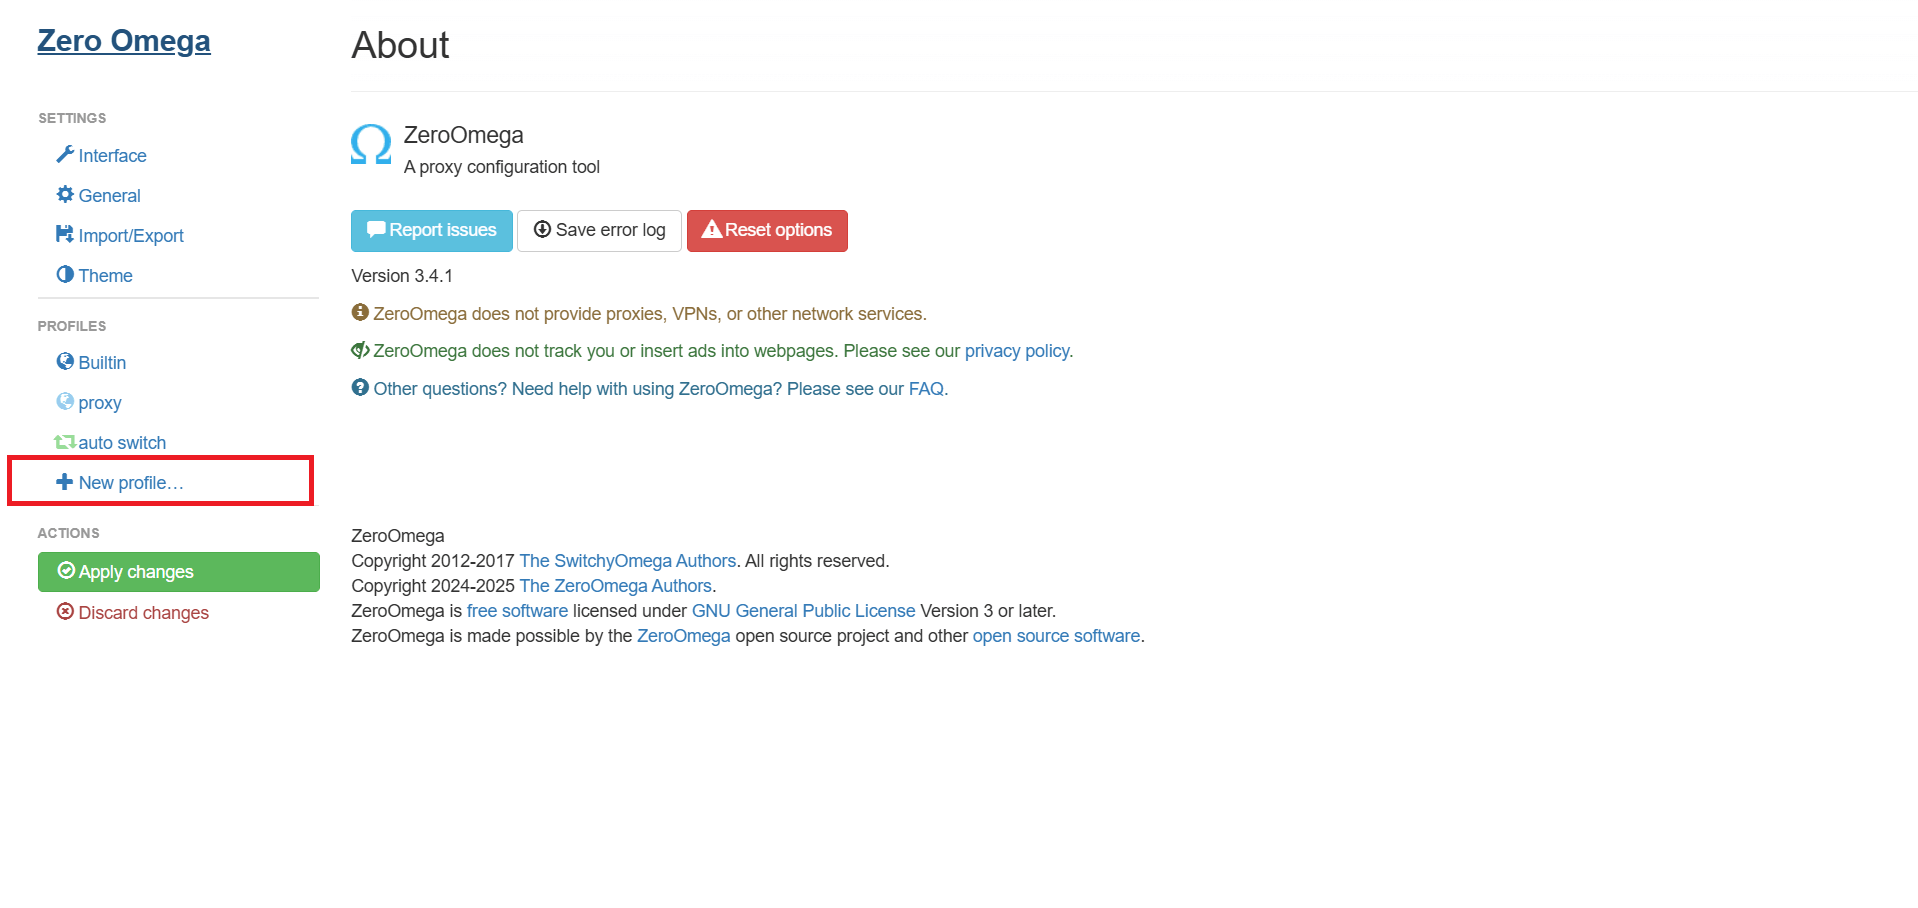
Task: Click the red Reset options button
Action: 767,231
